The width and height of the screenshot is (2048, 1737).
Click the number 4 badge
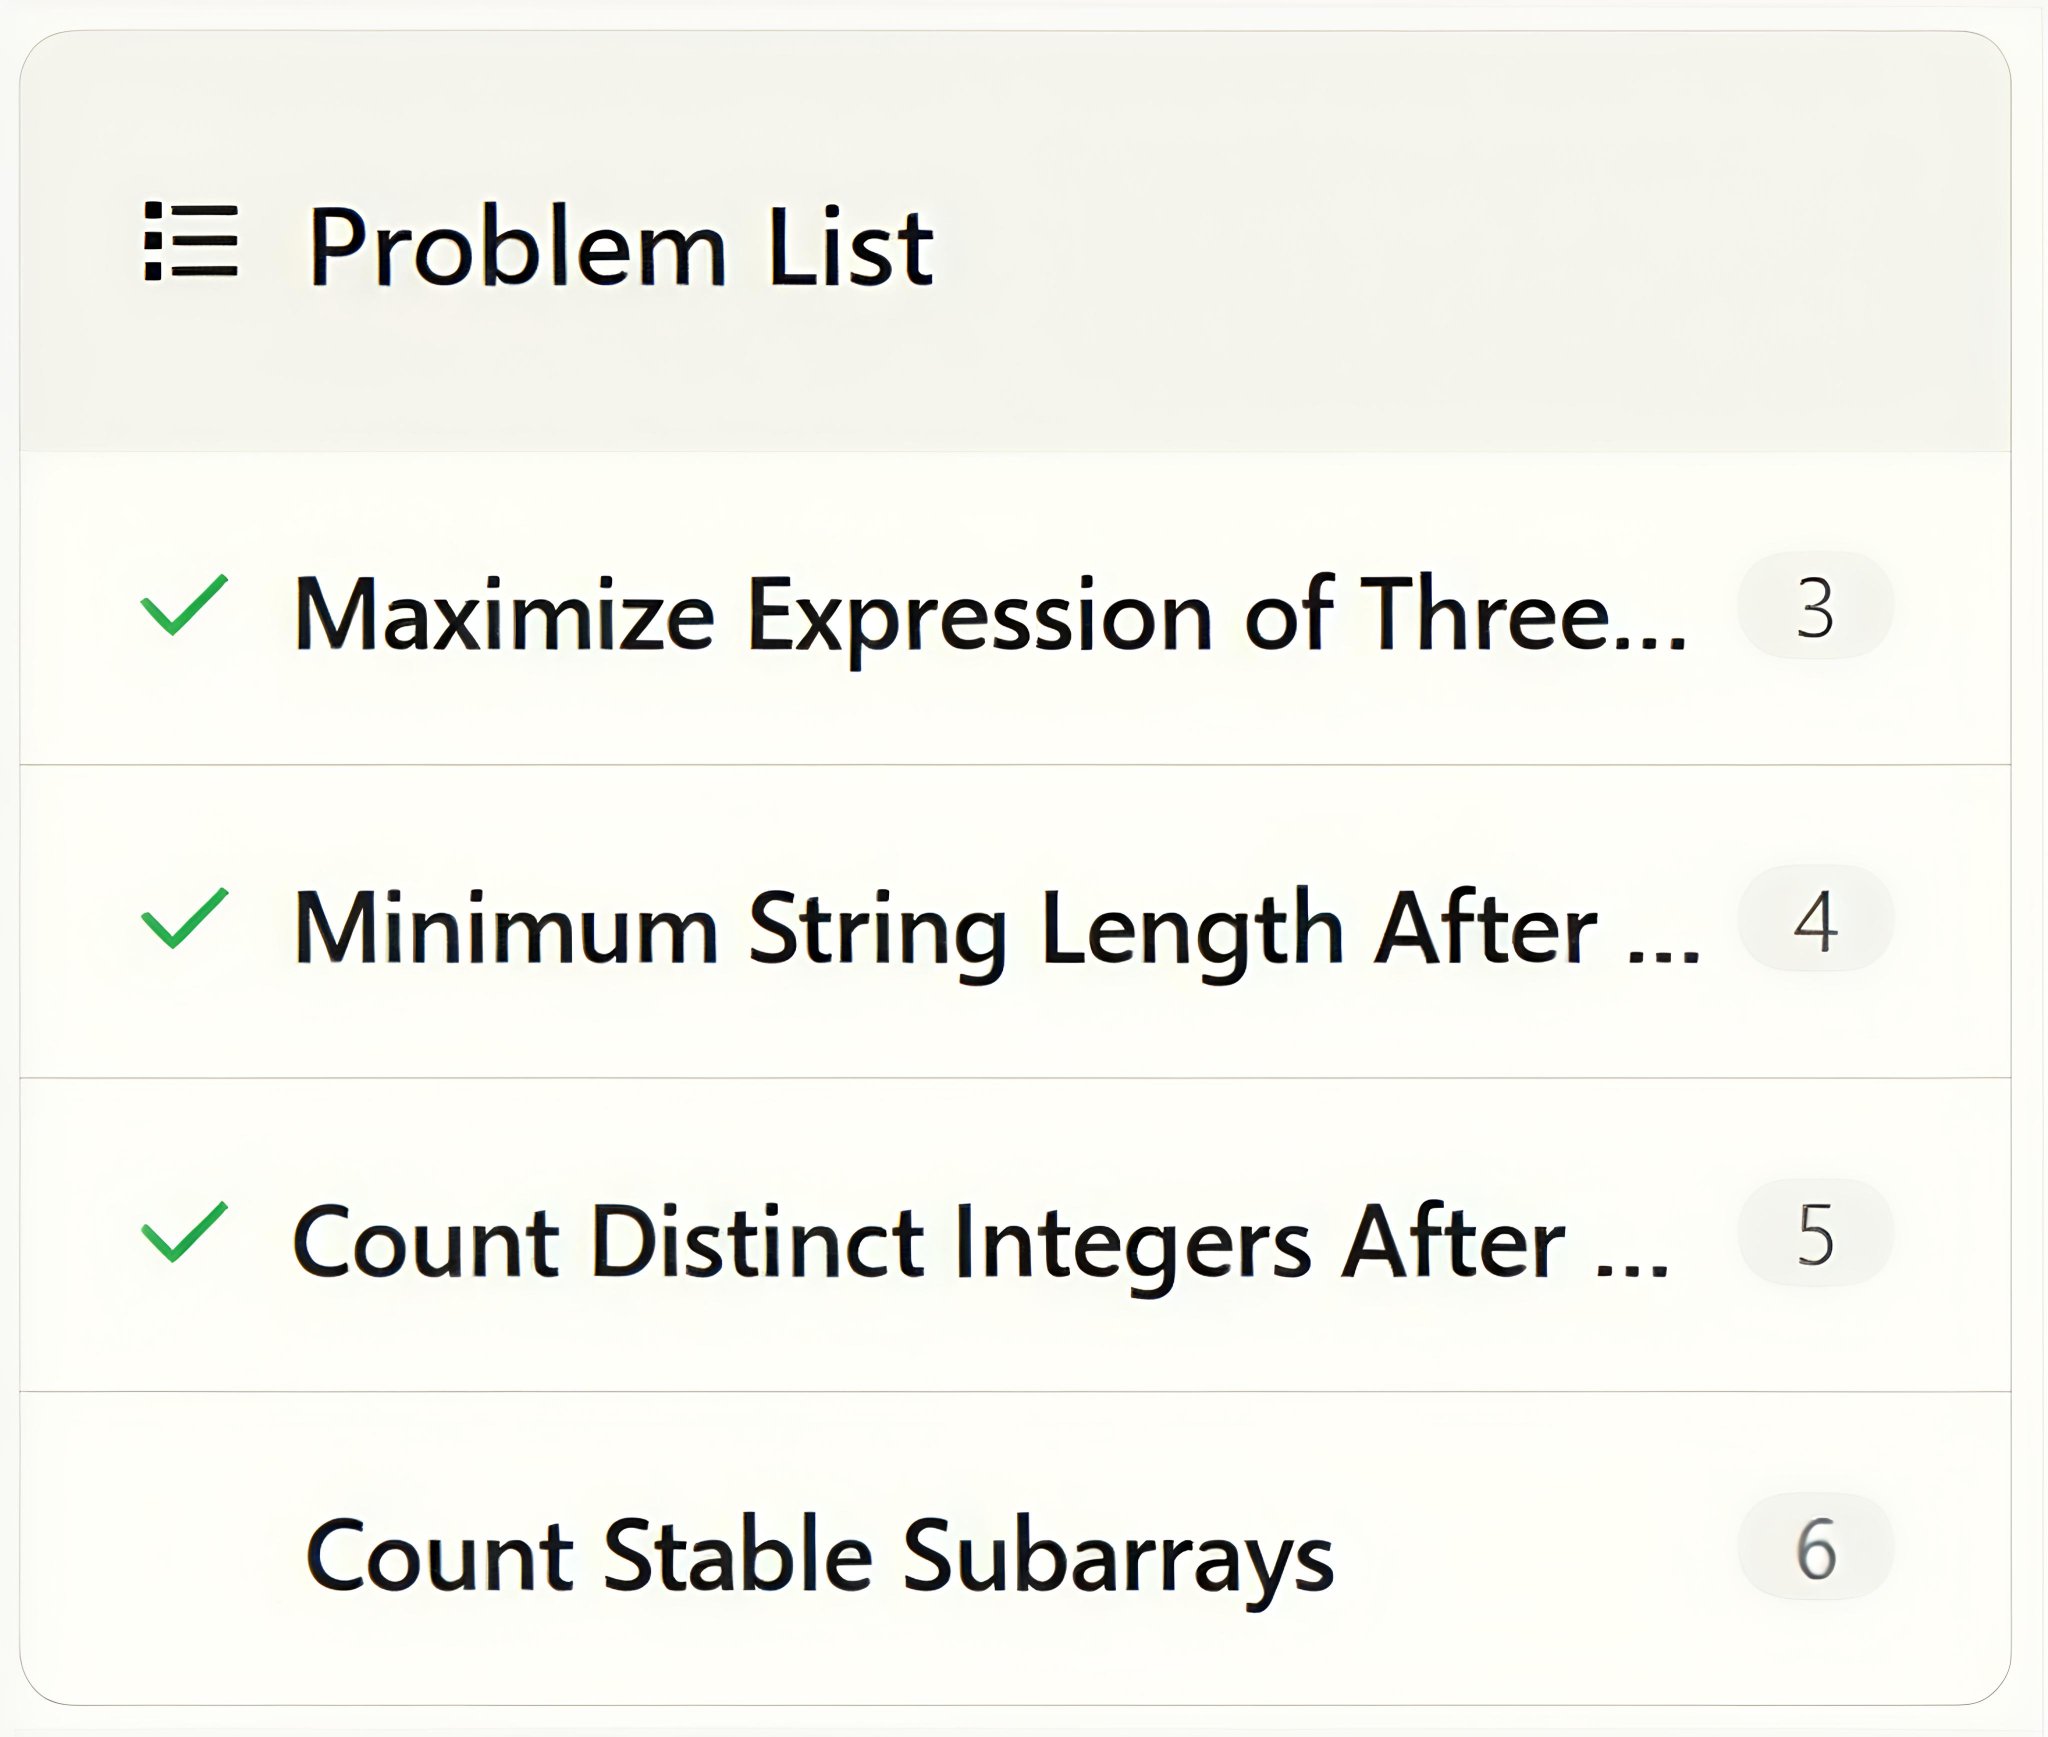coord(1815,920)
